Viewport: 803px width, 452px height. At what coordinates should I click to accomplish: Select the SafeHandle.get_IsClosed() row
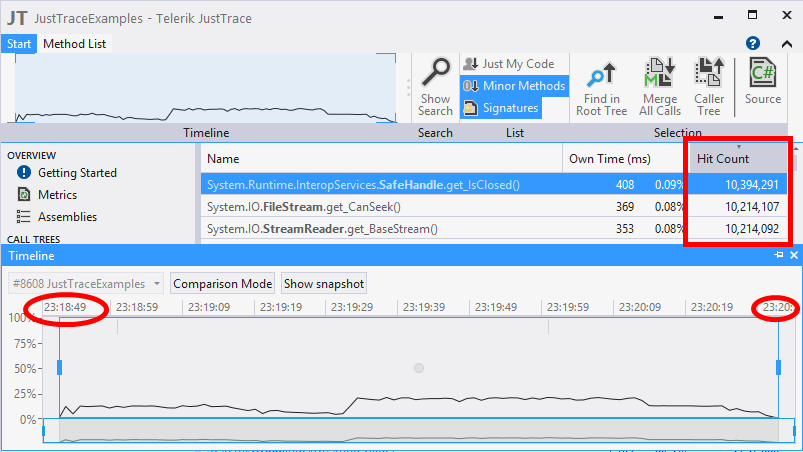click(x=494, y=185)
